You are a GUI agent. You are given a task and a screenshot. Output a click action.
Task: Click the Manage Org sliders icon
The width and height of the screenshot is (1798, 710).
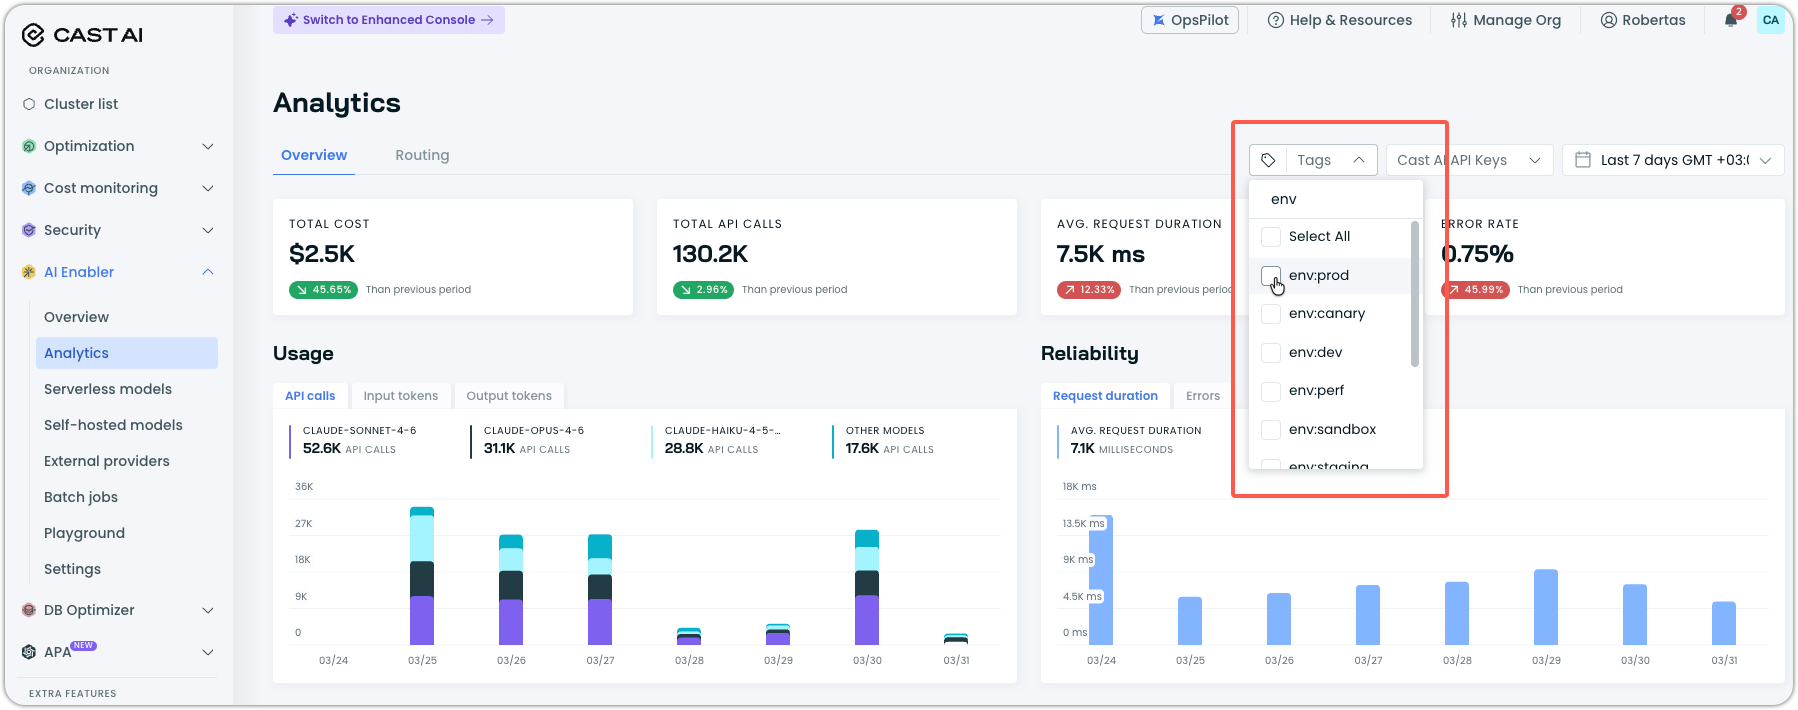(1459, 20)
